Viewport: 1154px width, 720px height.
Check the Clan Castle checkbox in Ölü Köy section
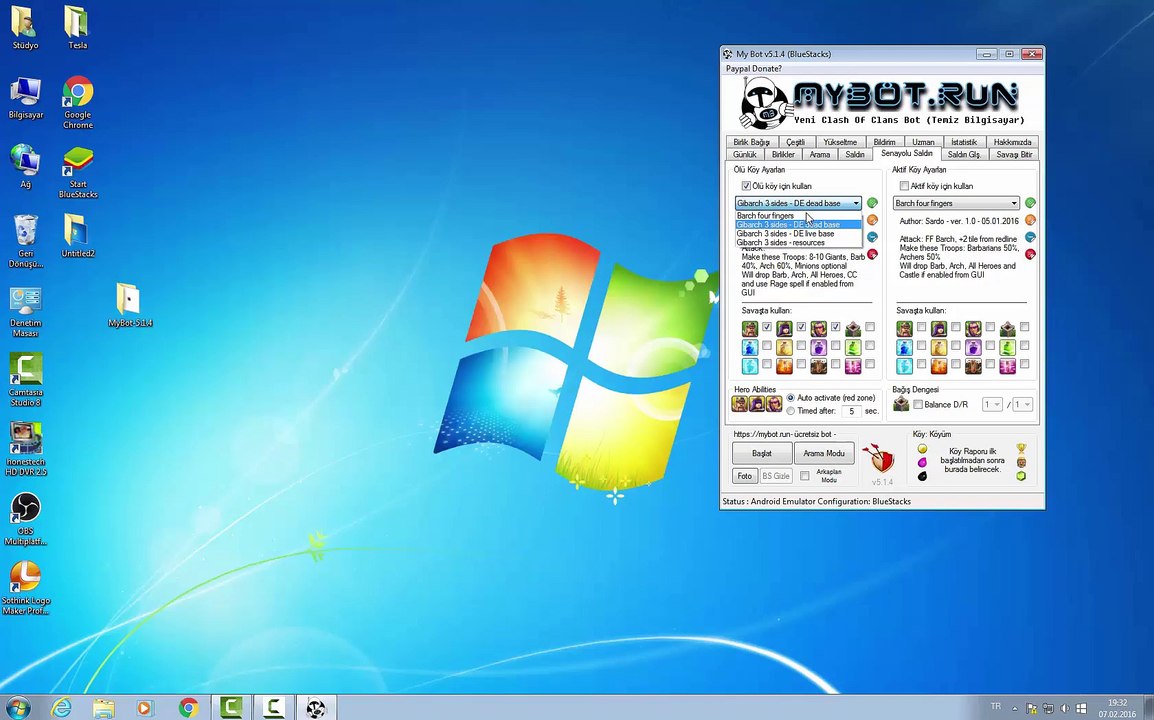[x=870, y=327]
